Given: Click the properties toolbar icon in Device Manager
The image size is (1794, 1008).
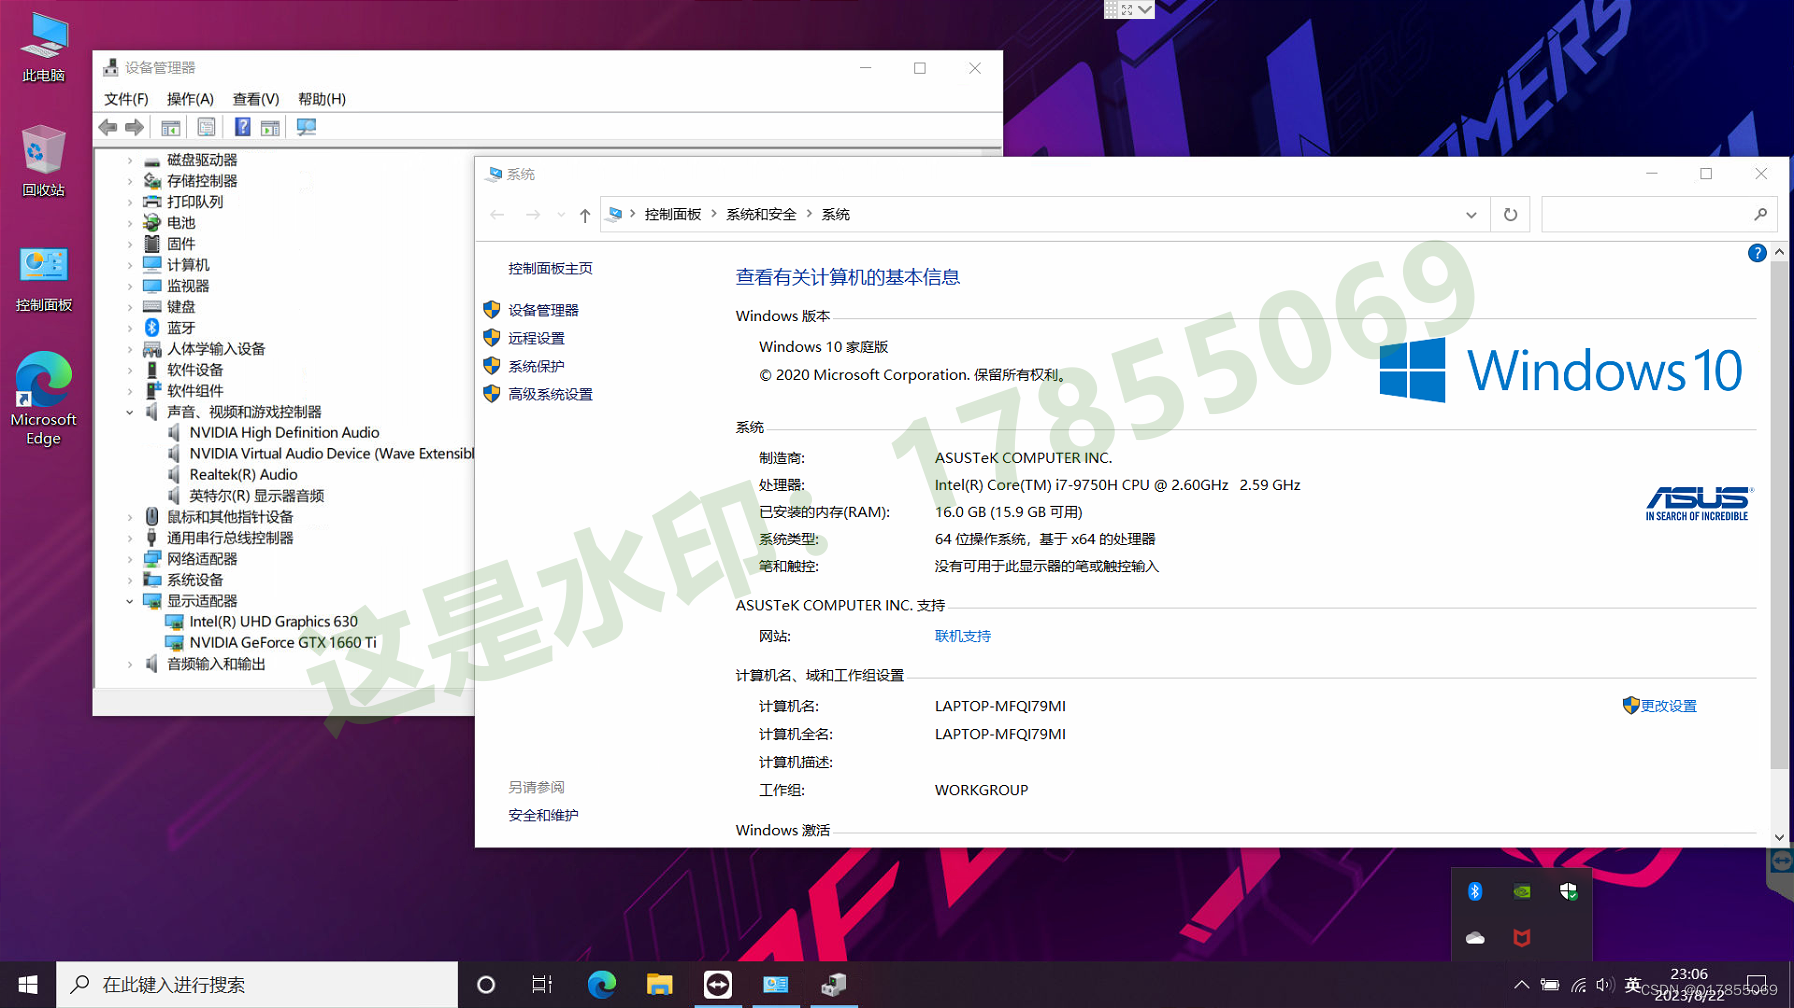Looking at the screenshot, I should [x=206, y=127].
